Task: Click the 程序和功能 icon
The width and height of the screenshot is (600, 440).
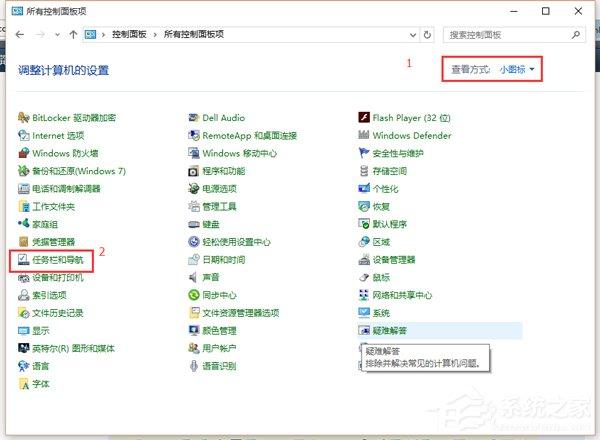Action: [194, 171]
